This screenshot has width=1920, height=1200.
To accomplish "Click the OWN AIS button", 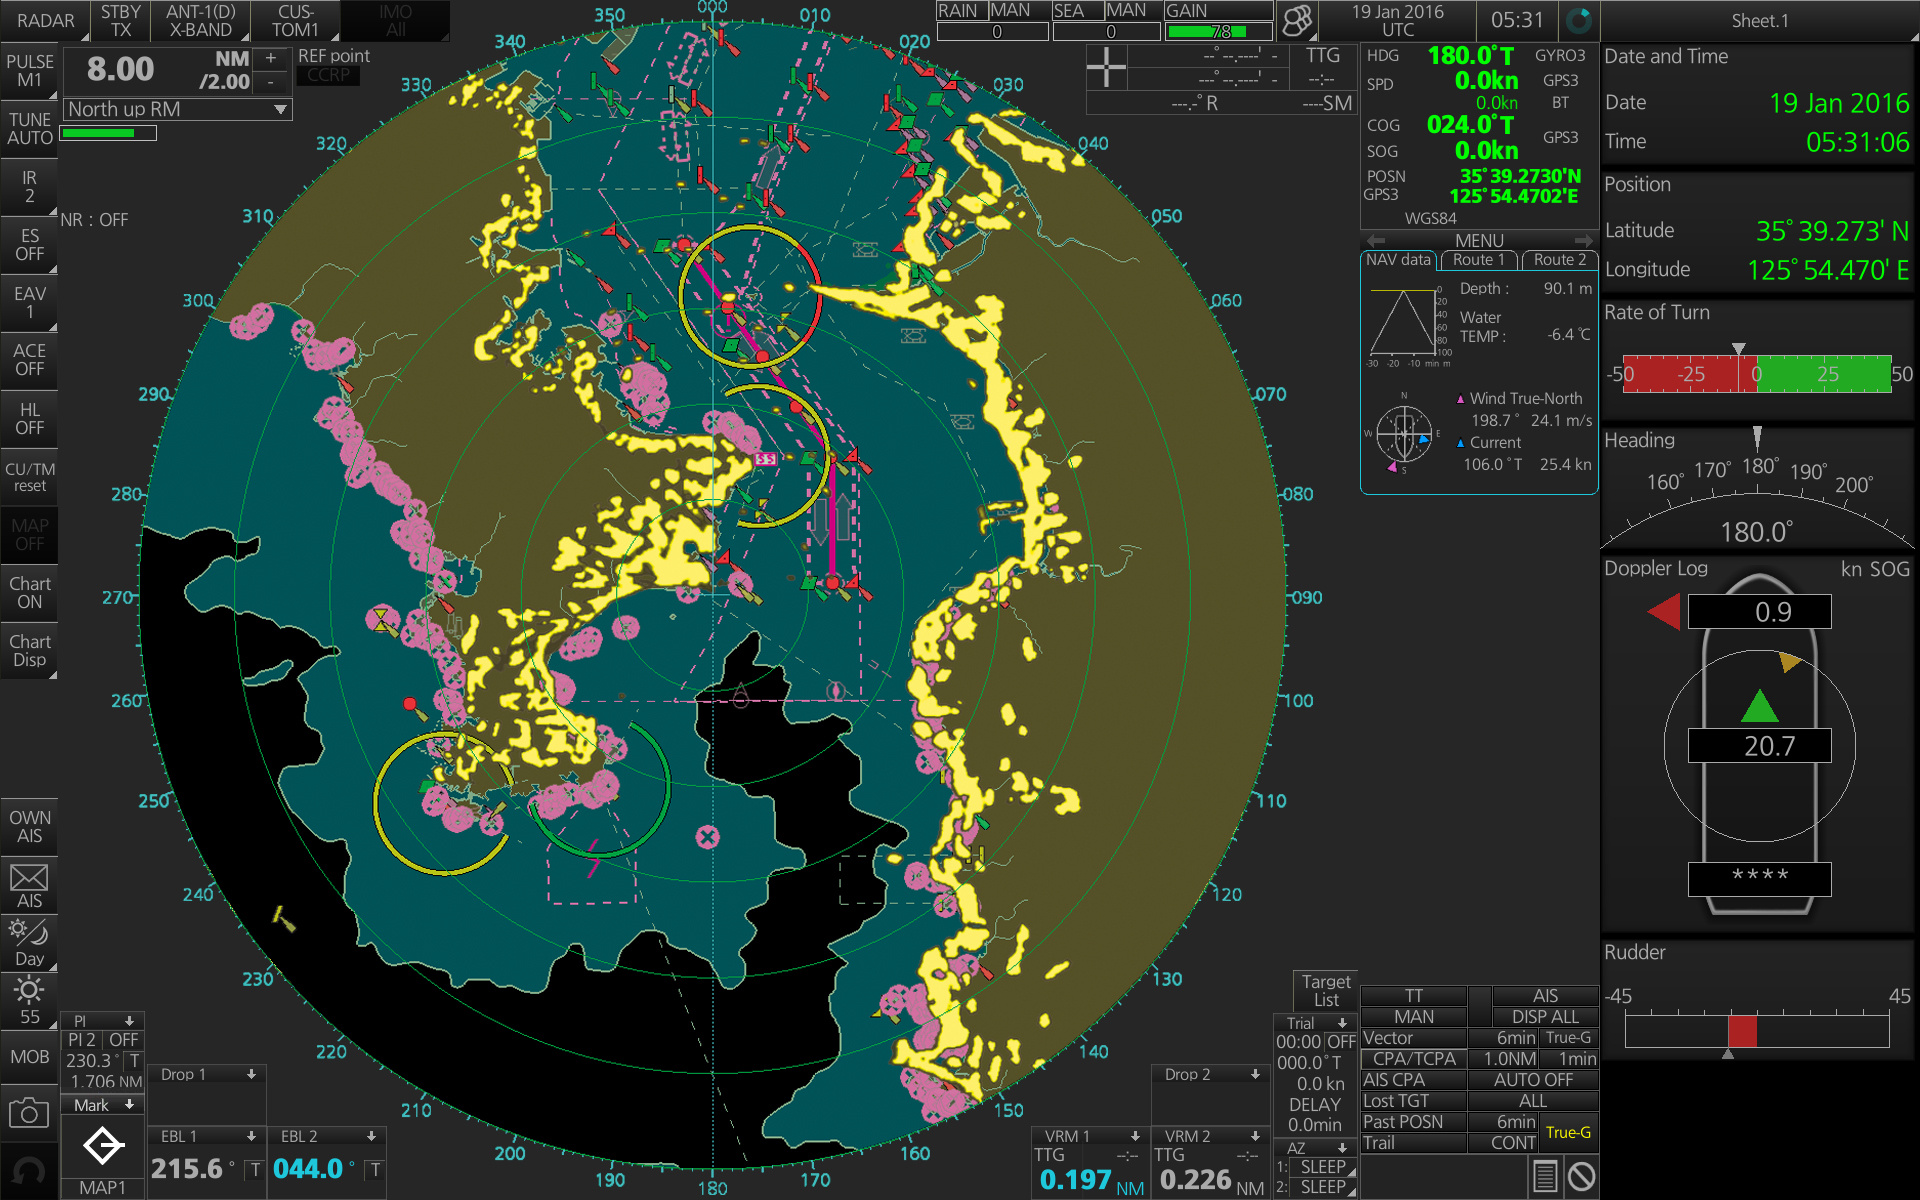I will (29, 827).
